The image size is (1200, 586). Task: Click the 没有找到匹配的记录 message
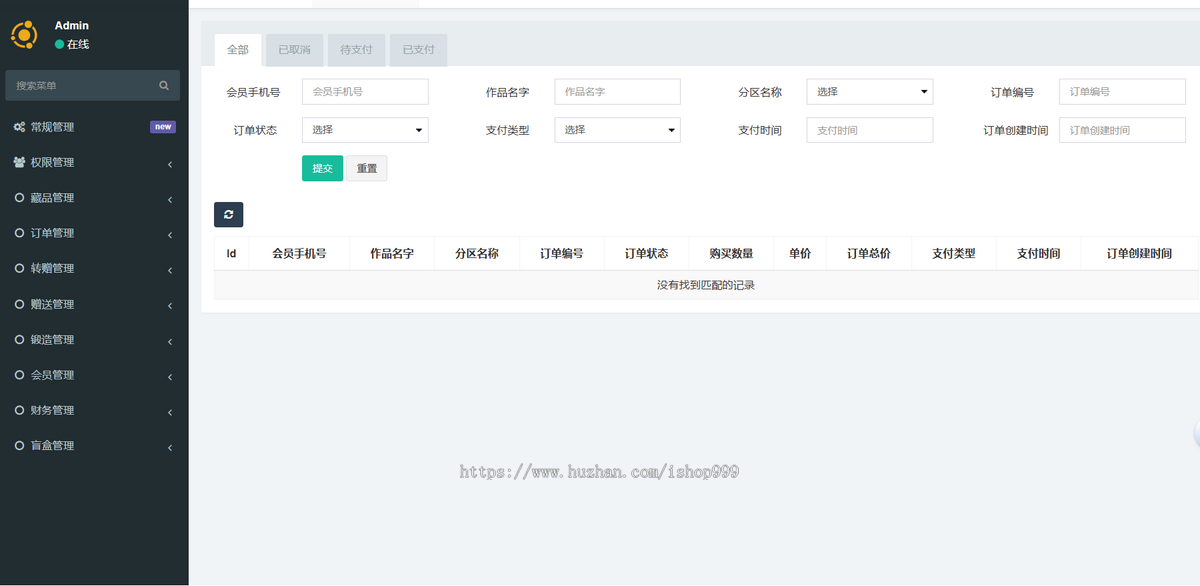[706, 285]
